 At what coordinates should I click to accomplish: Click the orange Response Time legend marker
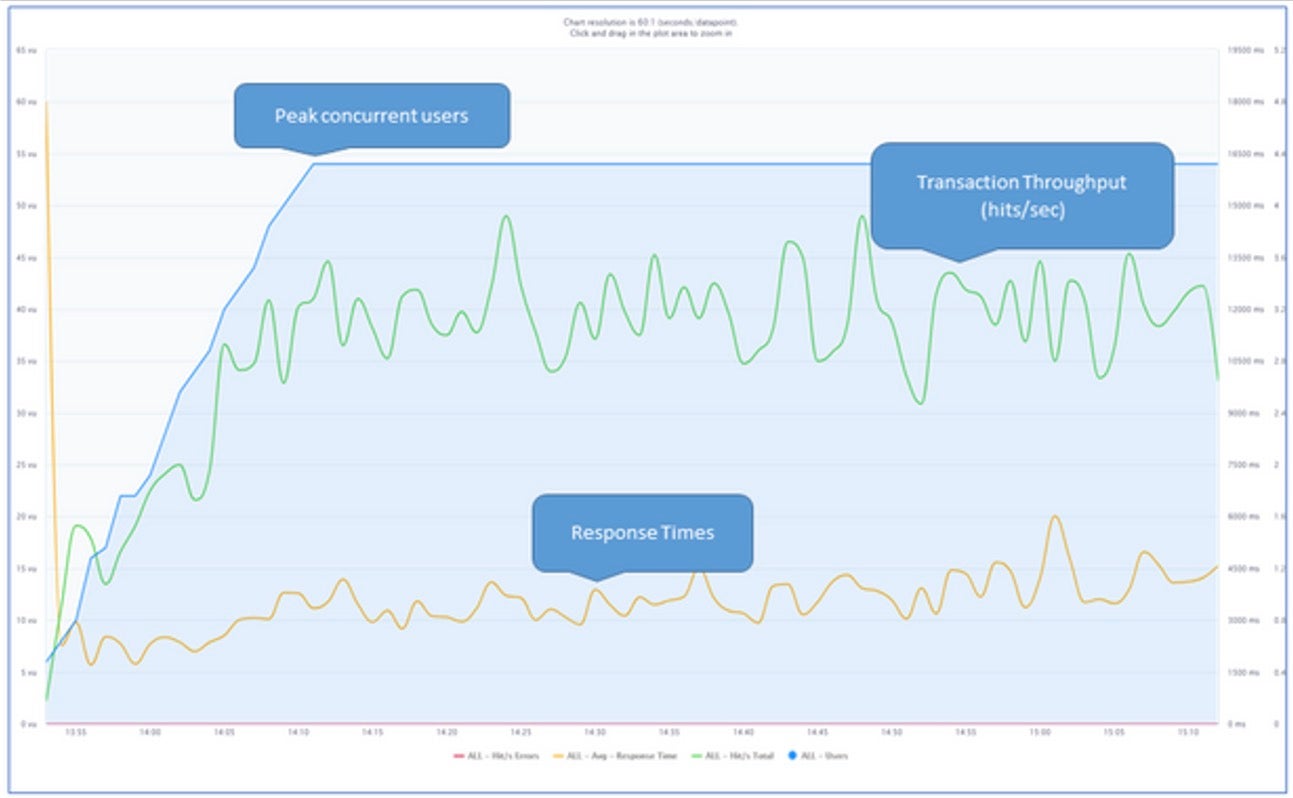558,756
